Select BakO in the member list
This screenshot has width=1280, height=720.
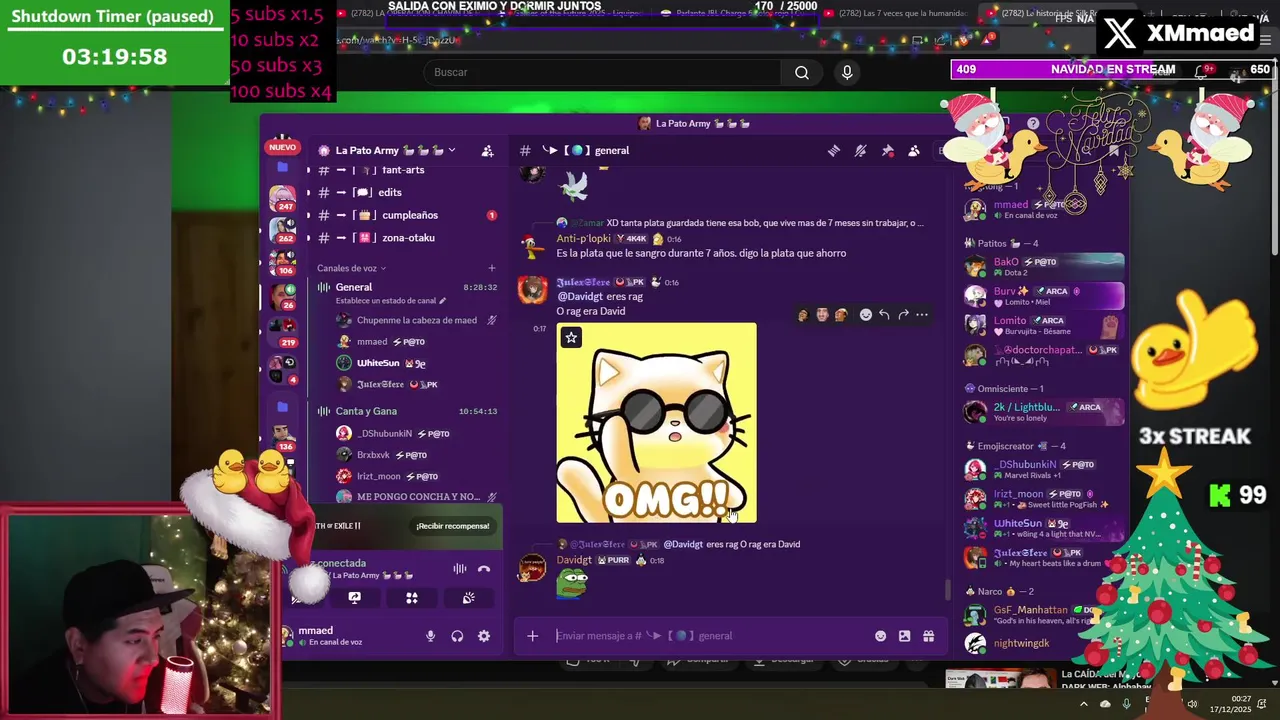click(x=1043, y=266)
